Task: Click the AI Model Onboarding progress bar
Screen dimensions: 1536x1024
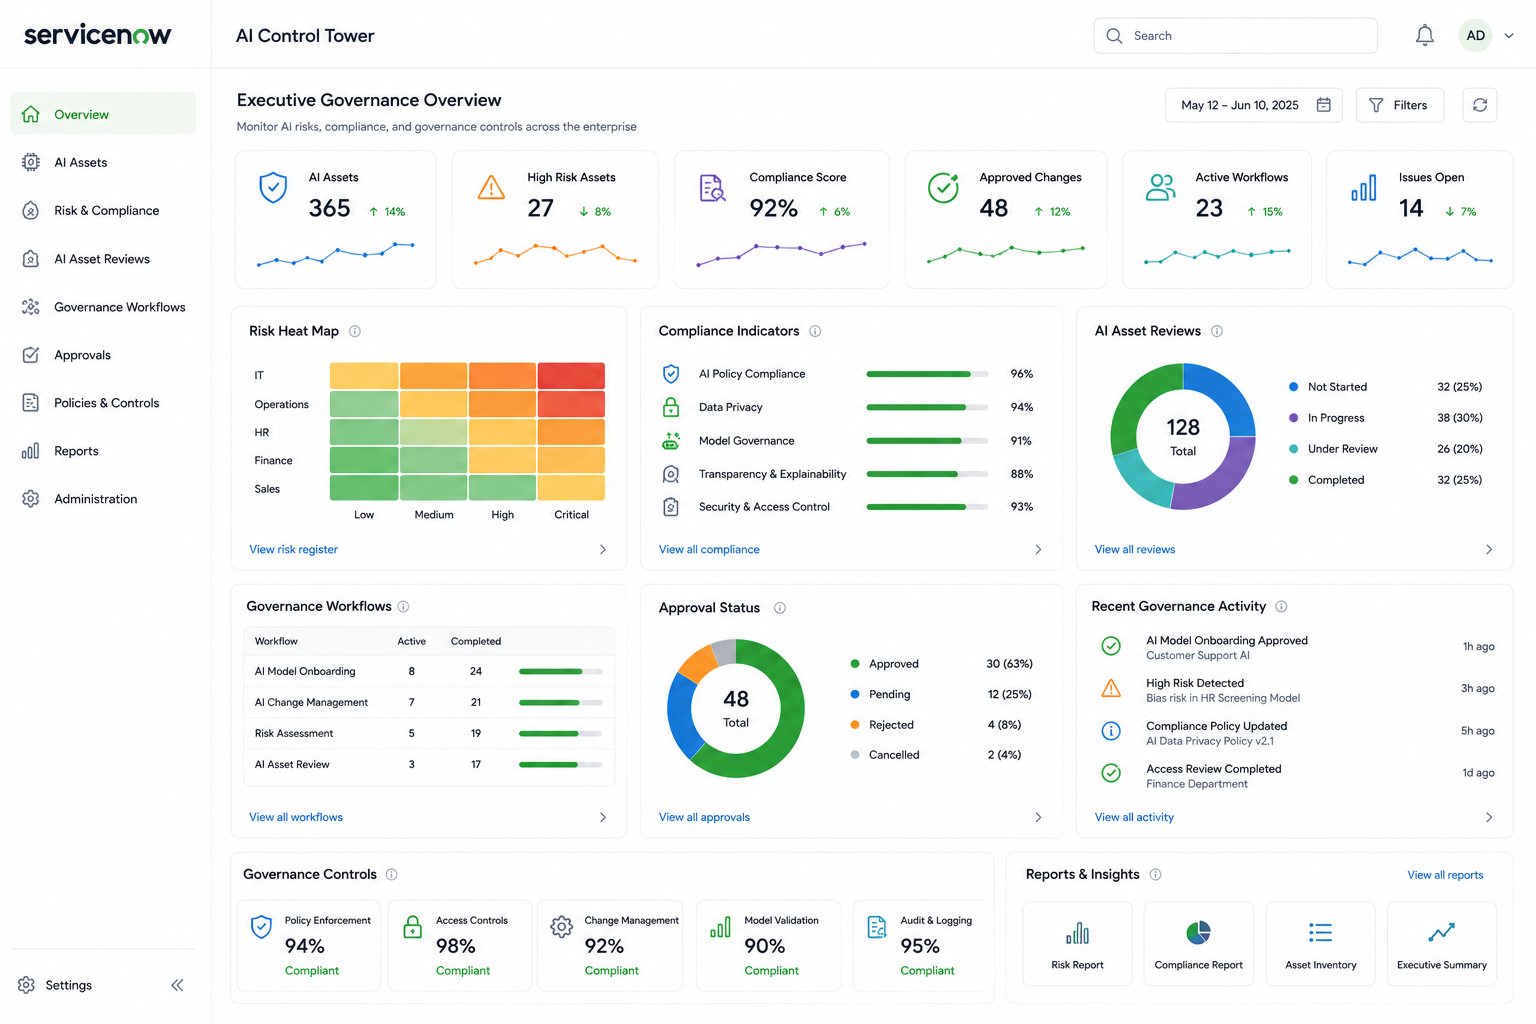Action: (x=560, y=671)
